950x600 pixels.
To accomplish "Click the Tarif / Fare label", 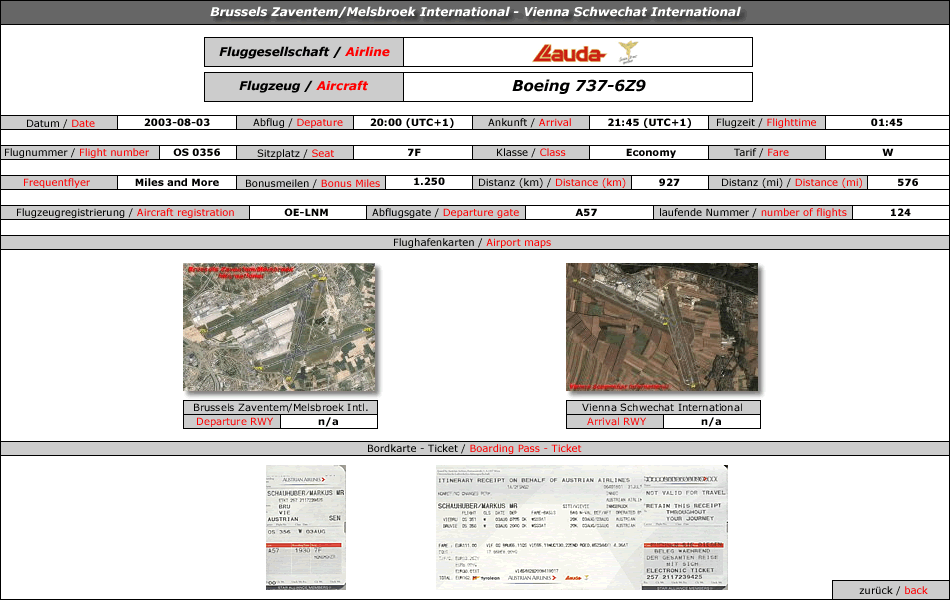I will pyautogui.click(x=767, y=153).
